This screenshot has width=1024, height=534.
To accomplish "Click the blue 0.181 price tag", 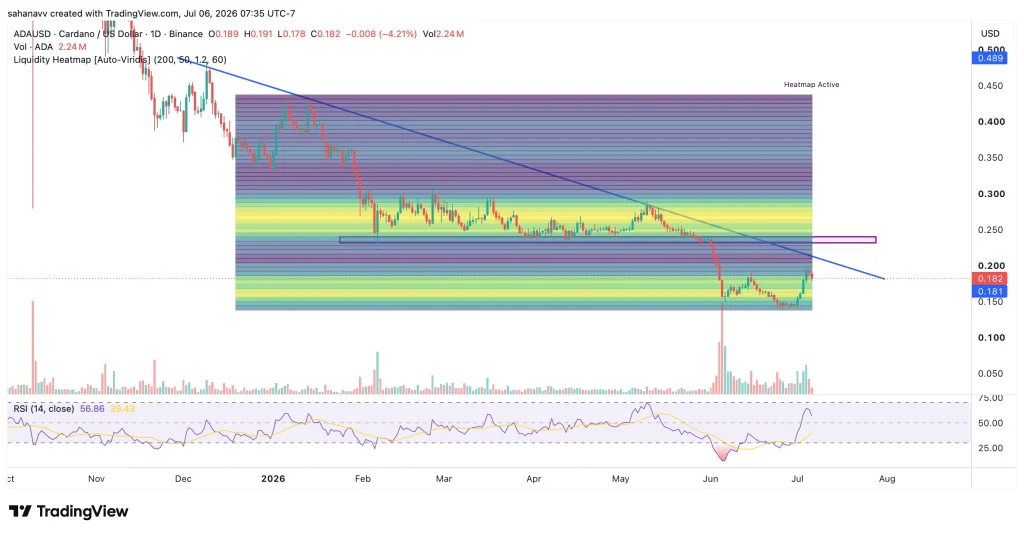I will pyautogui.click(x=989, y=291).
